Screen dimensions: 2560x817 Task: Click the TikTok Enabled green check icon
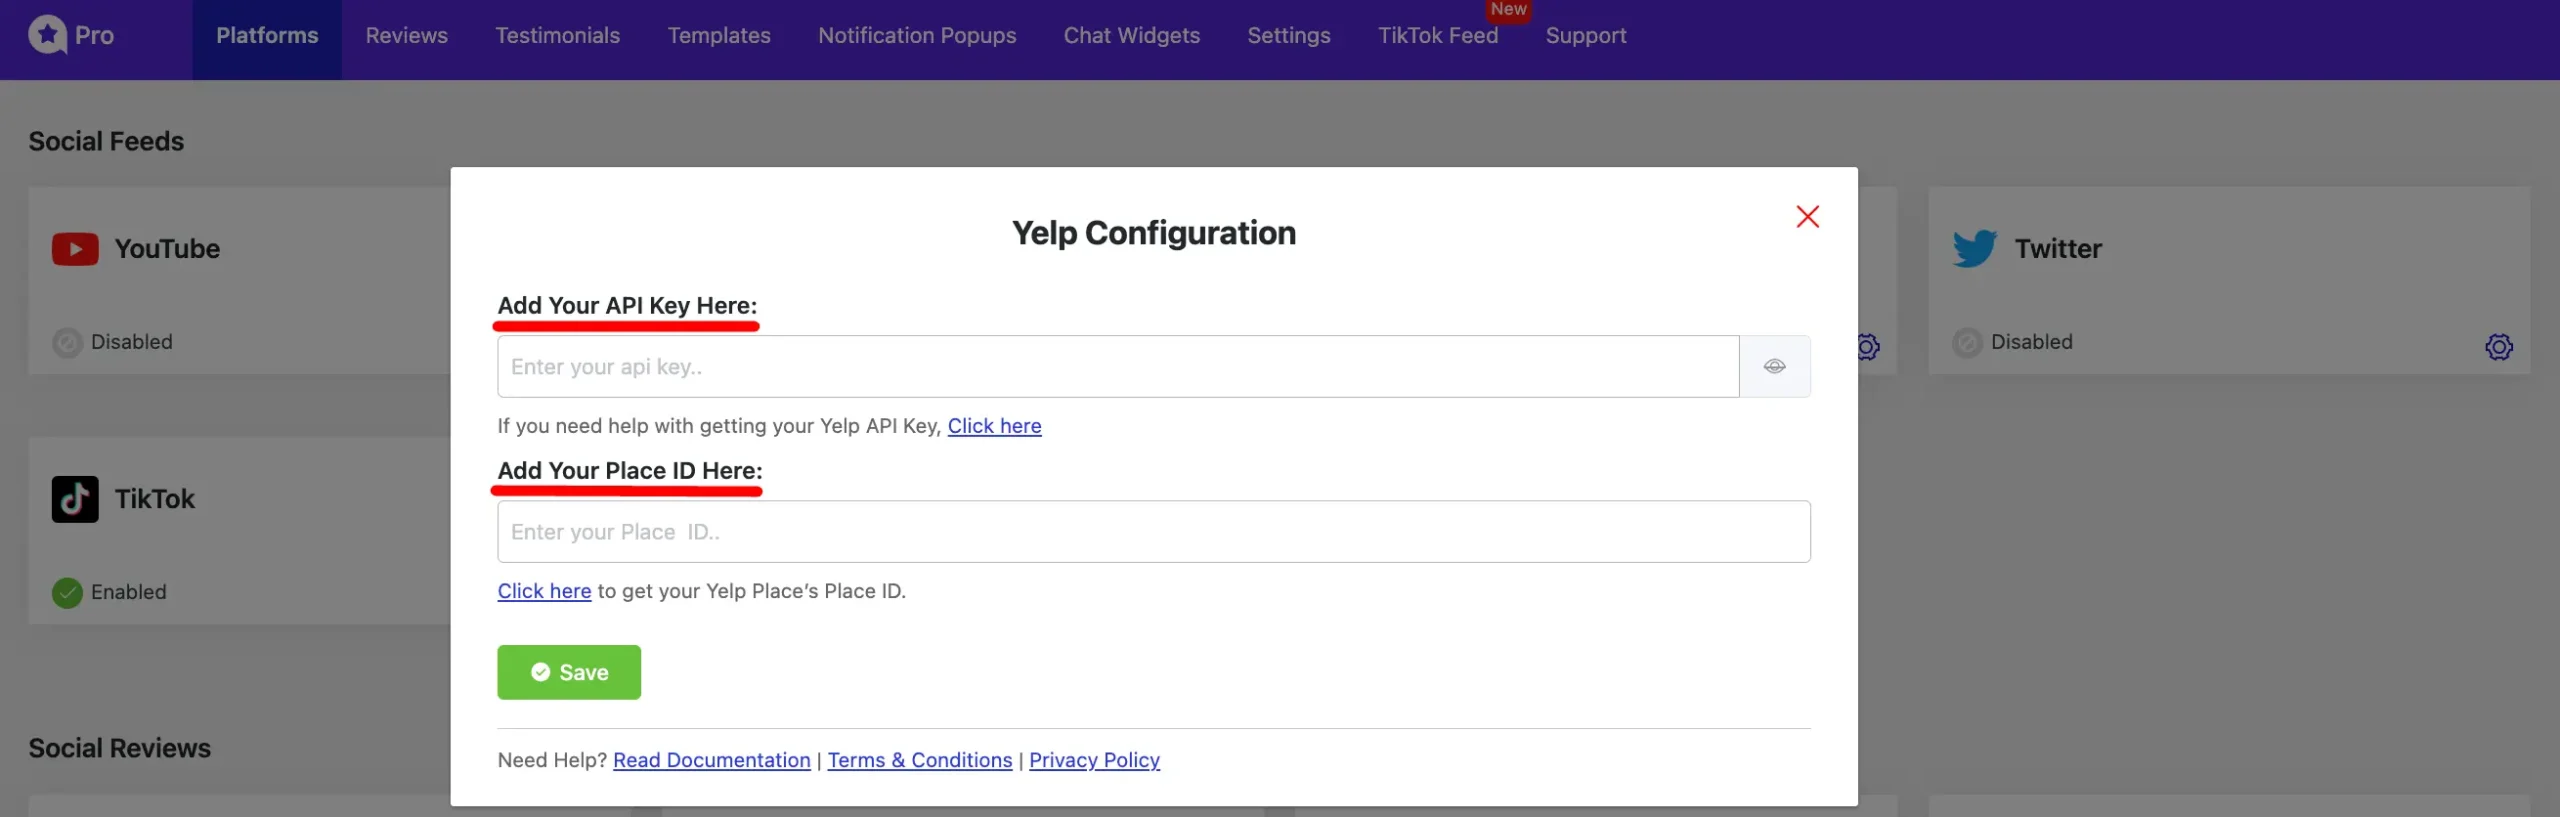coord(67,593)
